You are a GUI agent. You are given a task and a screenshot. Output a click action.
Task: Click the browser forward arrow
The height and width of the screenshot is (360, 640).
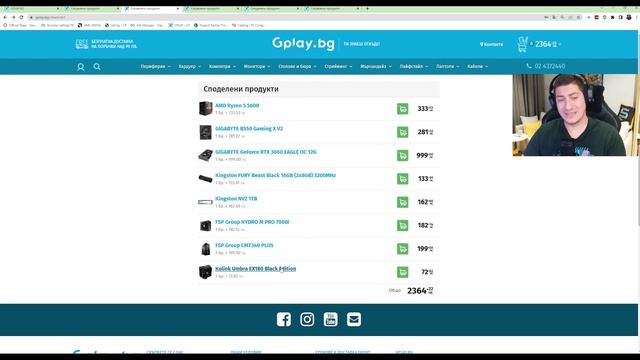13,17
